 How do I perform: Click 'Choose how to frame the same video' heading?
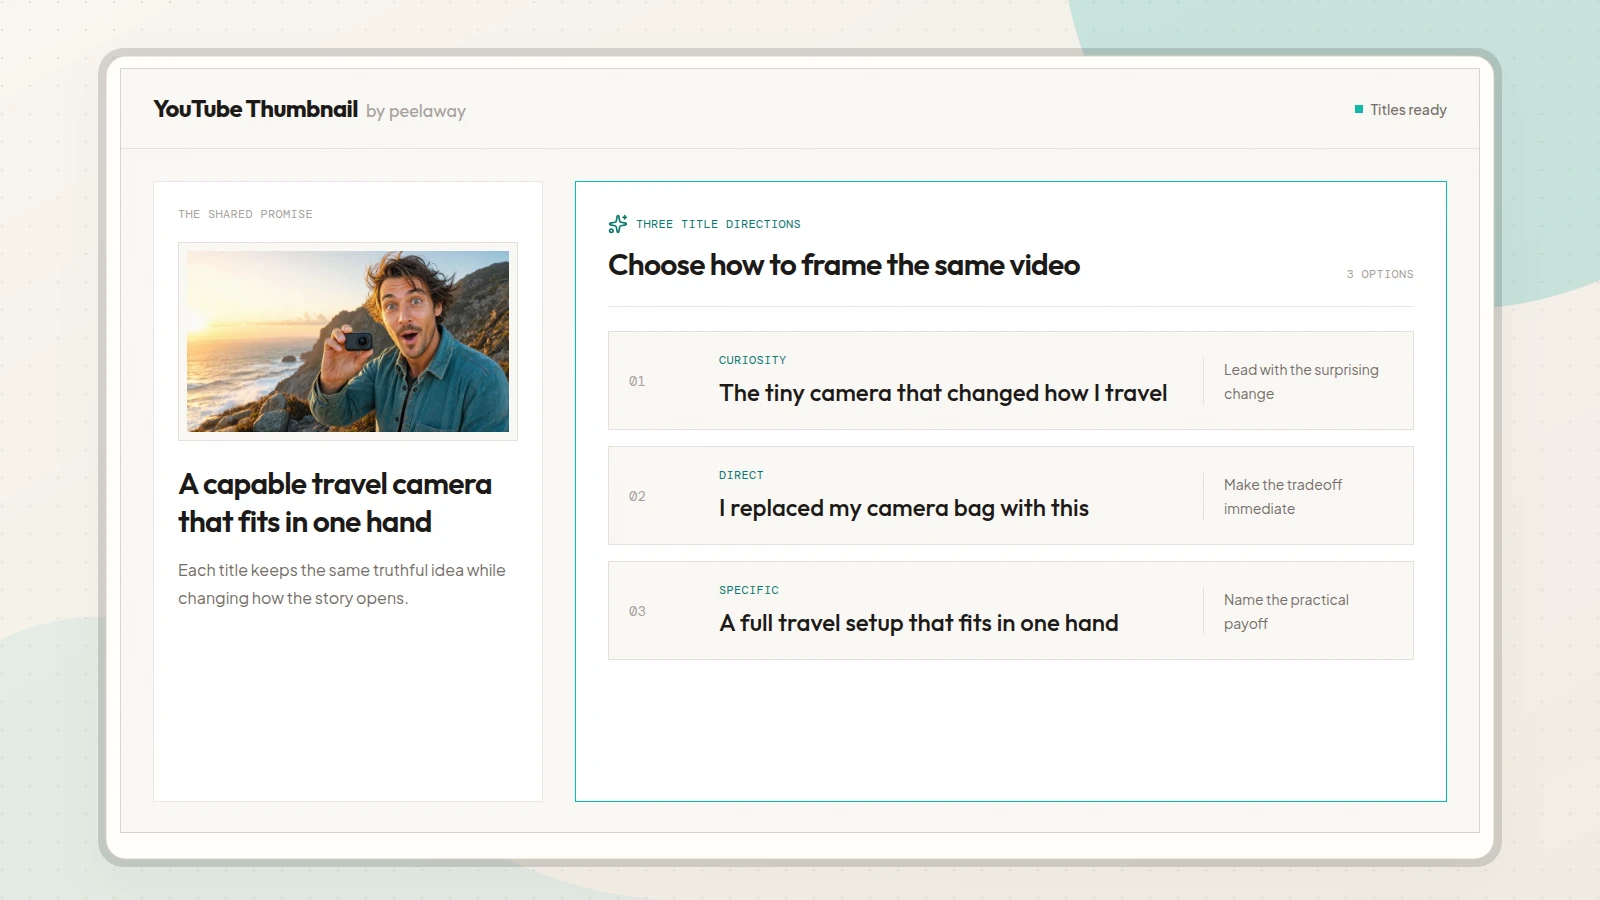[x=844, y=265]
